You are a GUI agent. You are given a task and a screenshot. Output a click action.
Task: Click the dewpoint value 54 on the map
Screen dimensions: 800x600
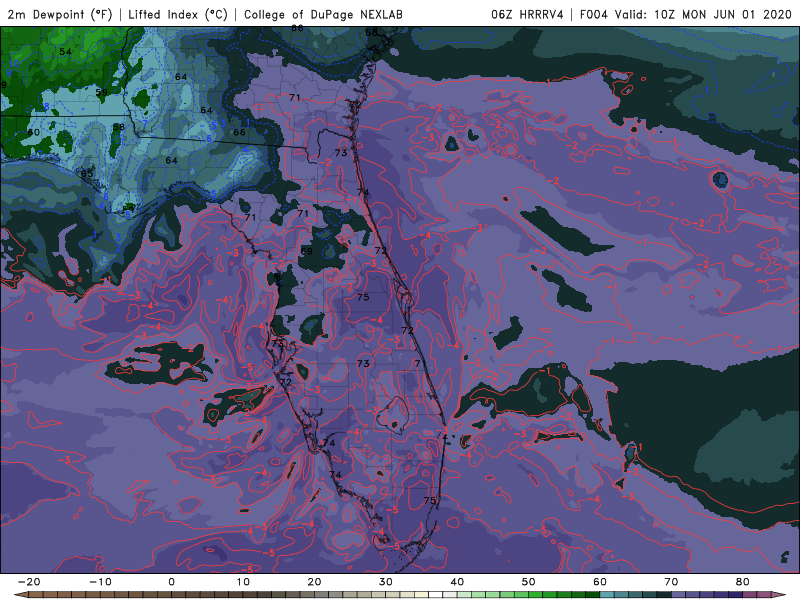tap(65, 52)
